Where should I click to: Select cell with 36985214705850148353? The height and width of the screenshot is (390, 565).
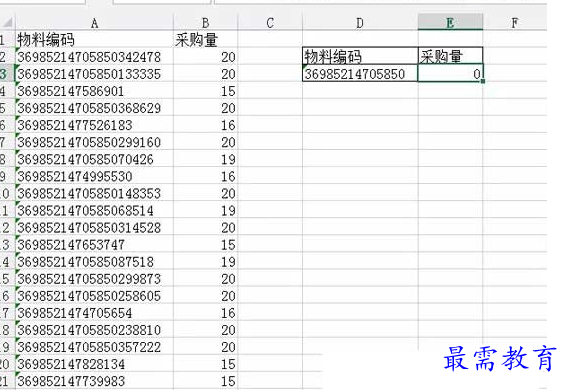(94, 193)
